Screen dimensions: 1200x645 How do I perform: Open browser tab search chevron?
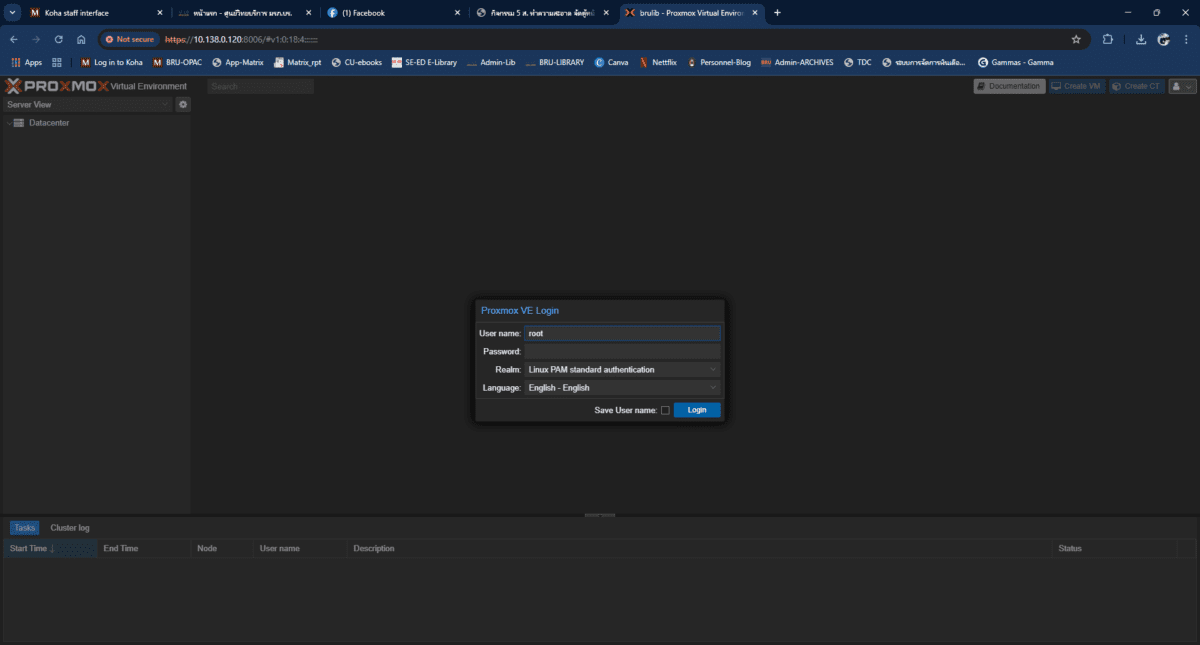(12, 13)
